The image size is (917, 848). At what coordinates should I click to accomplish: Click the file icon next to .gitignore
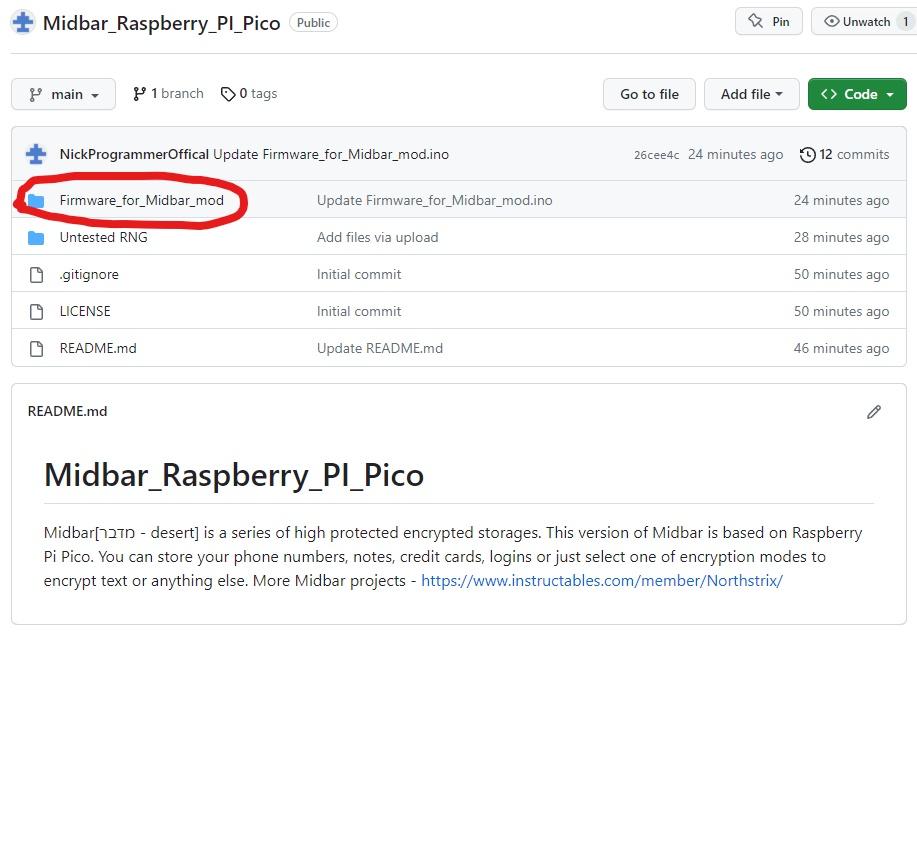click(x=36, y=275)
